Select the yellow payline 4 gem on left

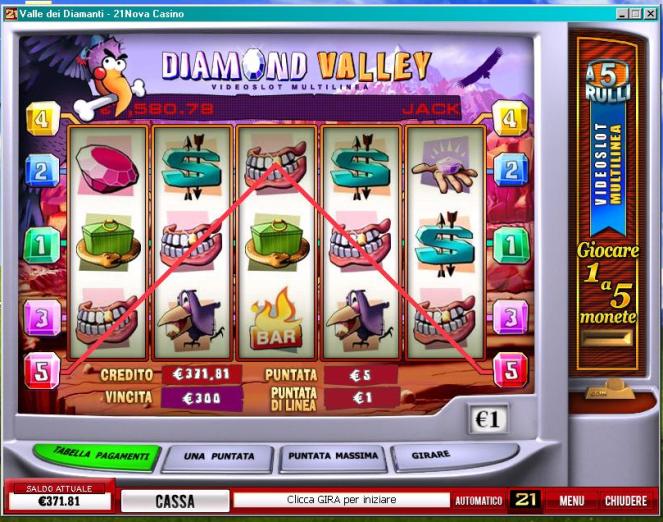(x=43, y=119)
